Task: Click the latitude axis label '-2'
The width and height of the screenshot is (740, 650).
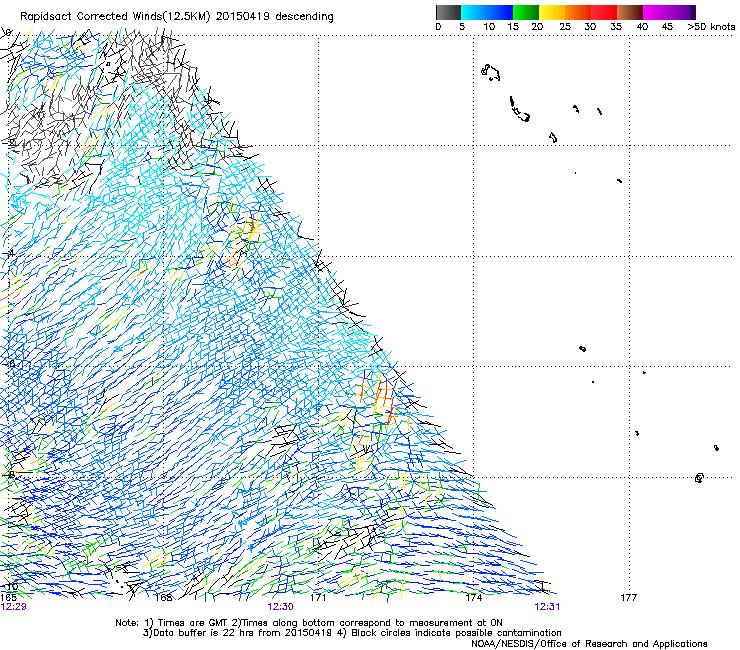Action: tap(10, 143)
